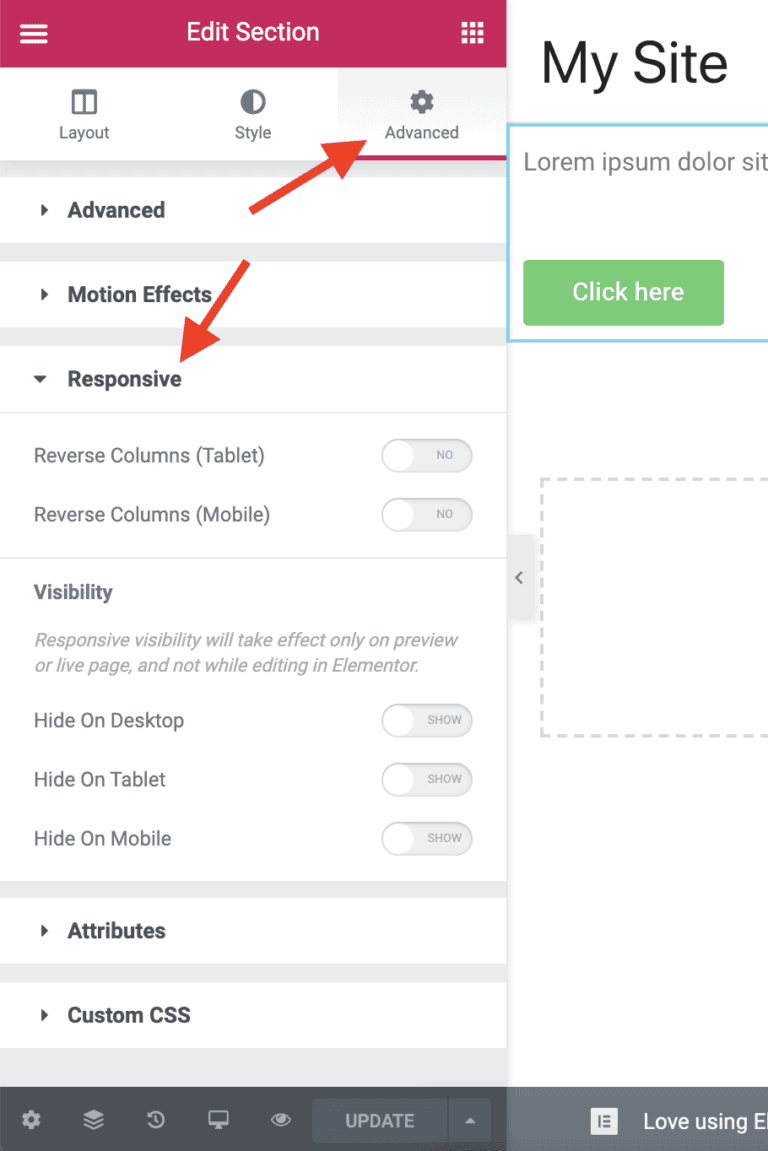
Task: Open the Navigator layers icon
Action: (x=93, y=1120)
